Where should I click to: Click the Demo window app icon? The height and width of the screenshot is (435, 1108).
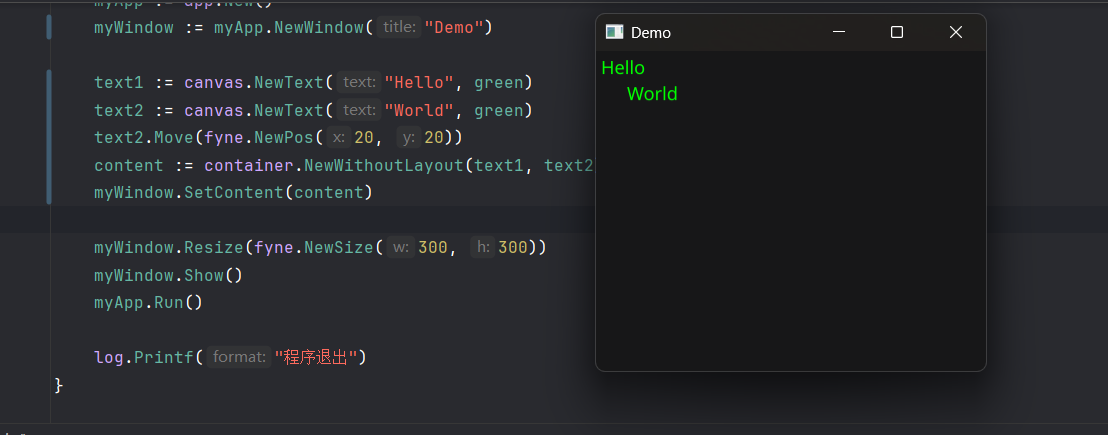point(615,33)
